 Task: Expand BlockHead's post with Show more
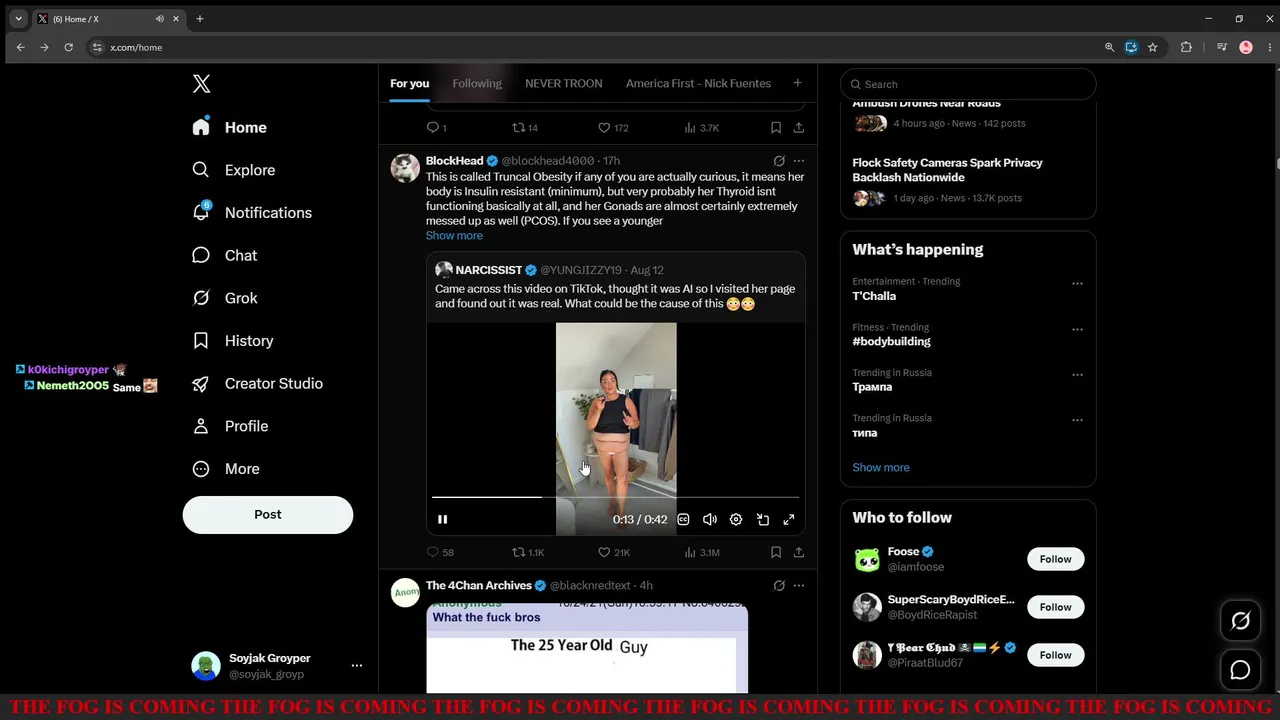click(x=454, y=236)
